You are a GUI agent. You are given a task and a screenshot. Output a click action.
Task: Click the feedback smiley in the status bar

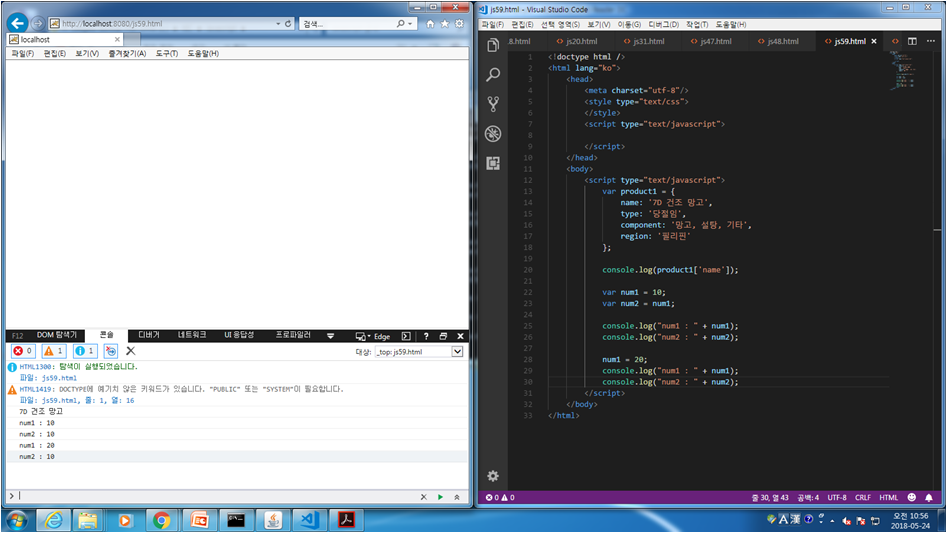(912, 497)
